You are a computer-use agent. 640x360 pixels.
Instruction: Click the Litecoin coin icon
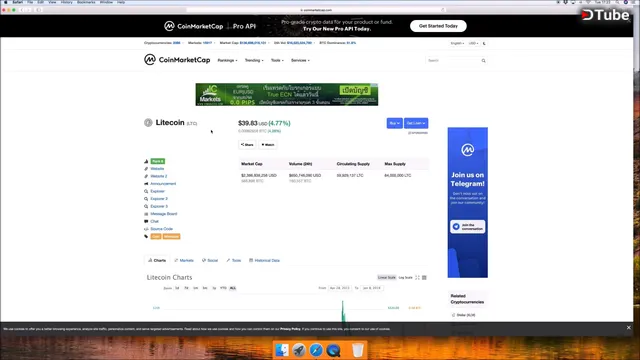pyautogui.click(x=148, y=122)
